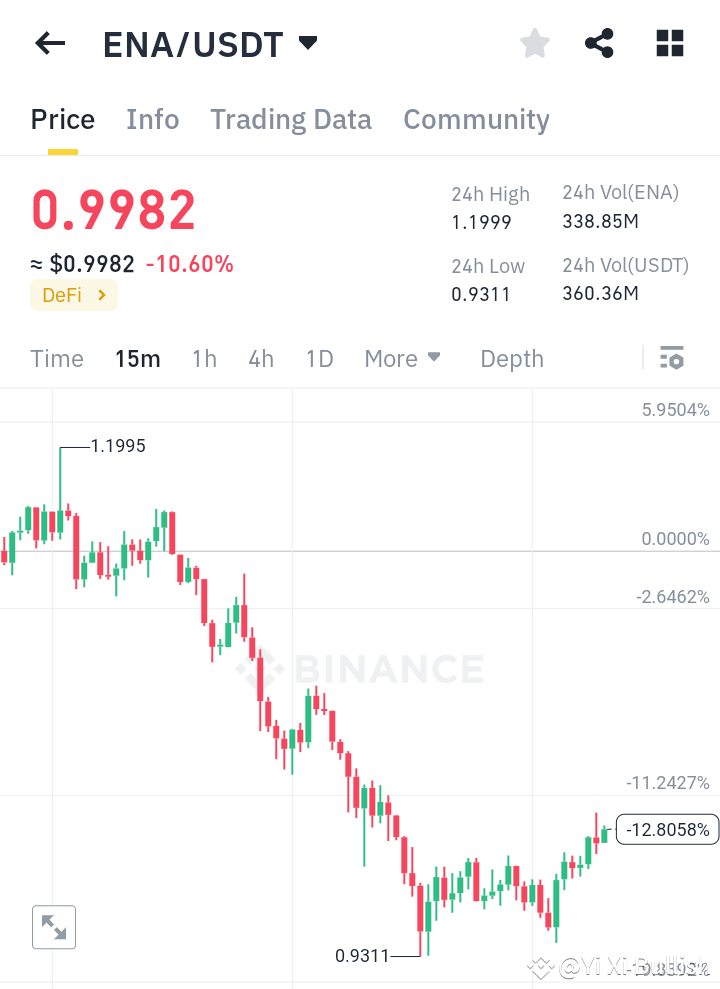
Task: Select the -12.8058% price change label
Action: click(x=667, y=830)
